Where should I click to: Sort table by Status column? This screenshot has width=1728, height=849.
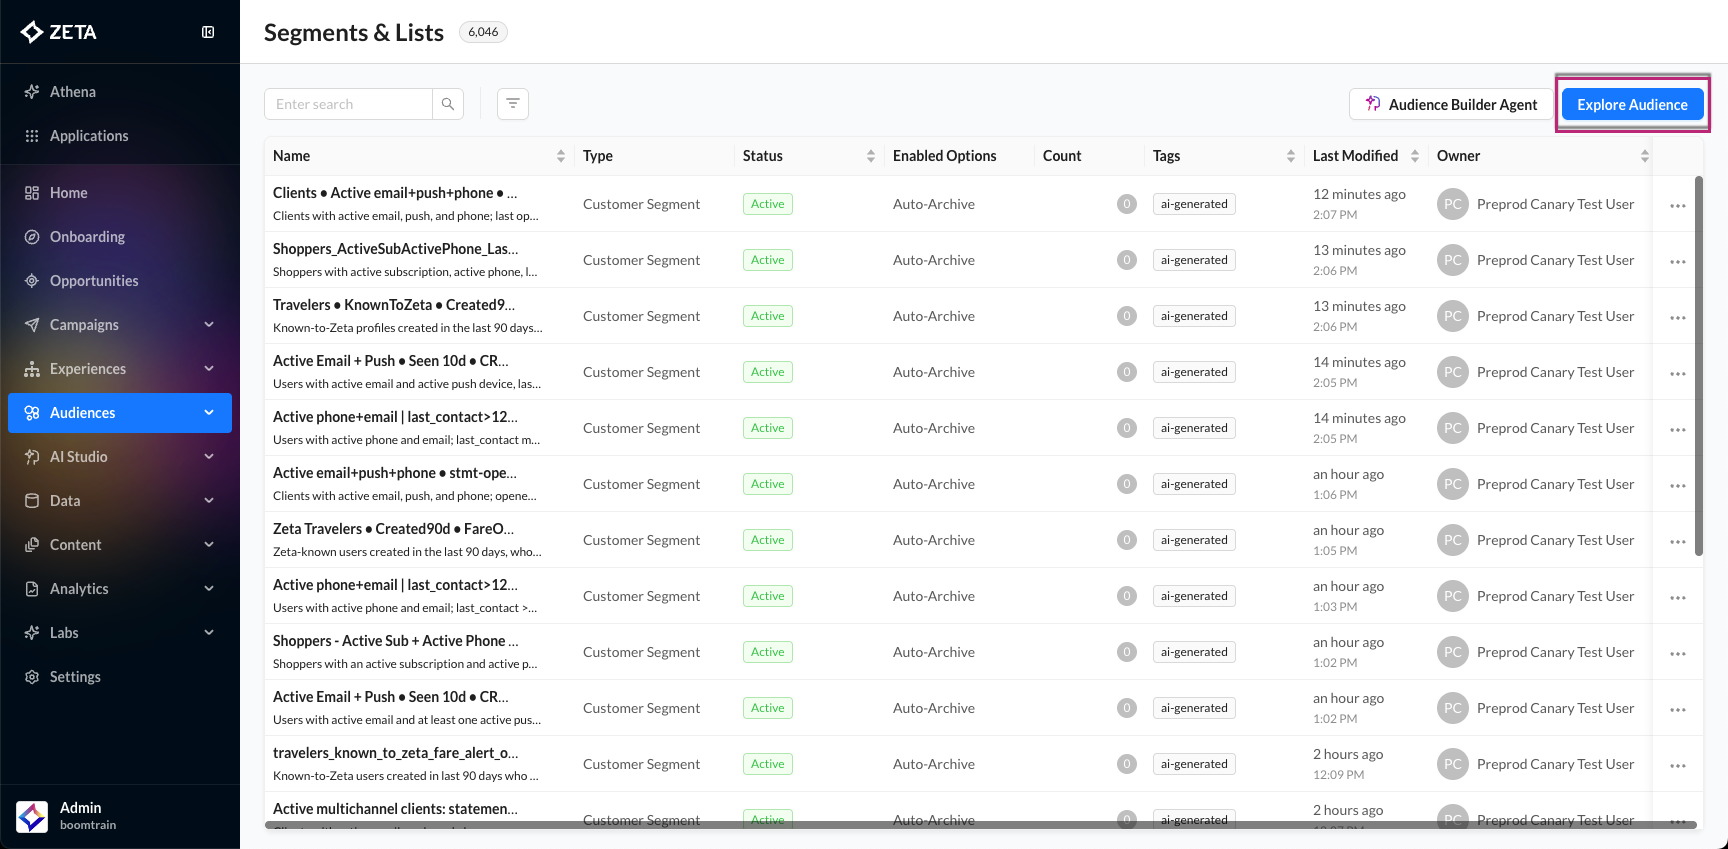click(x=870, y=156)
